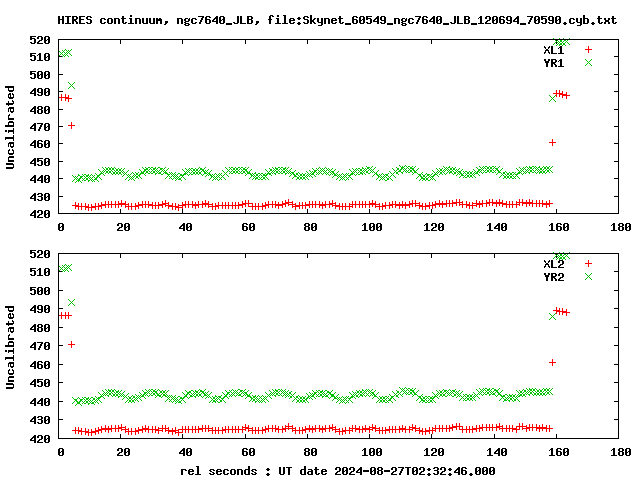
Task: Click the plot title starting with 'HIRES continuum'
Action: click(337, 20)
